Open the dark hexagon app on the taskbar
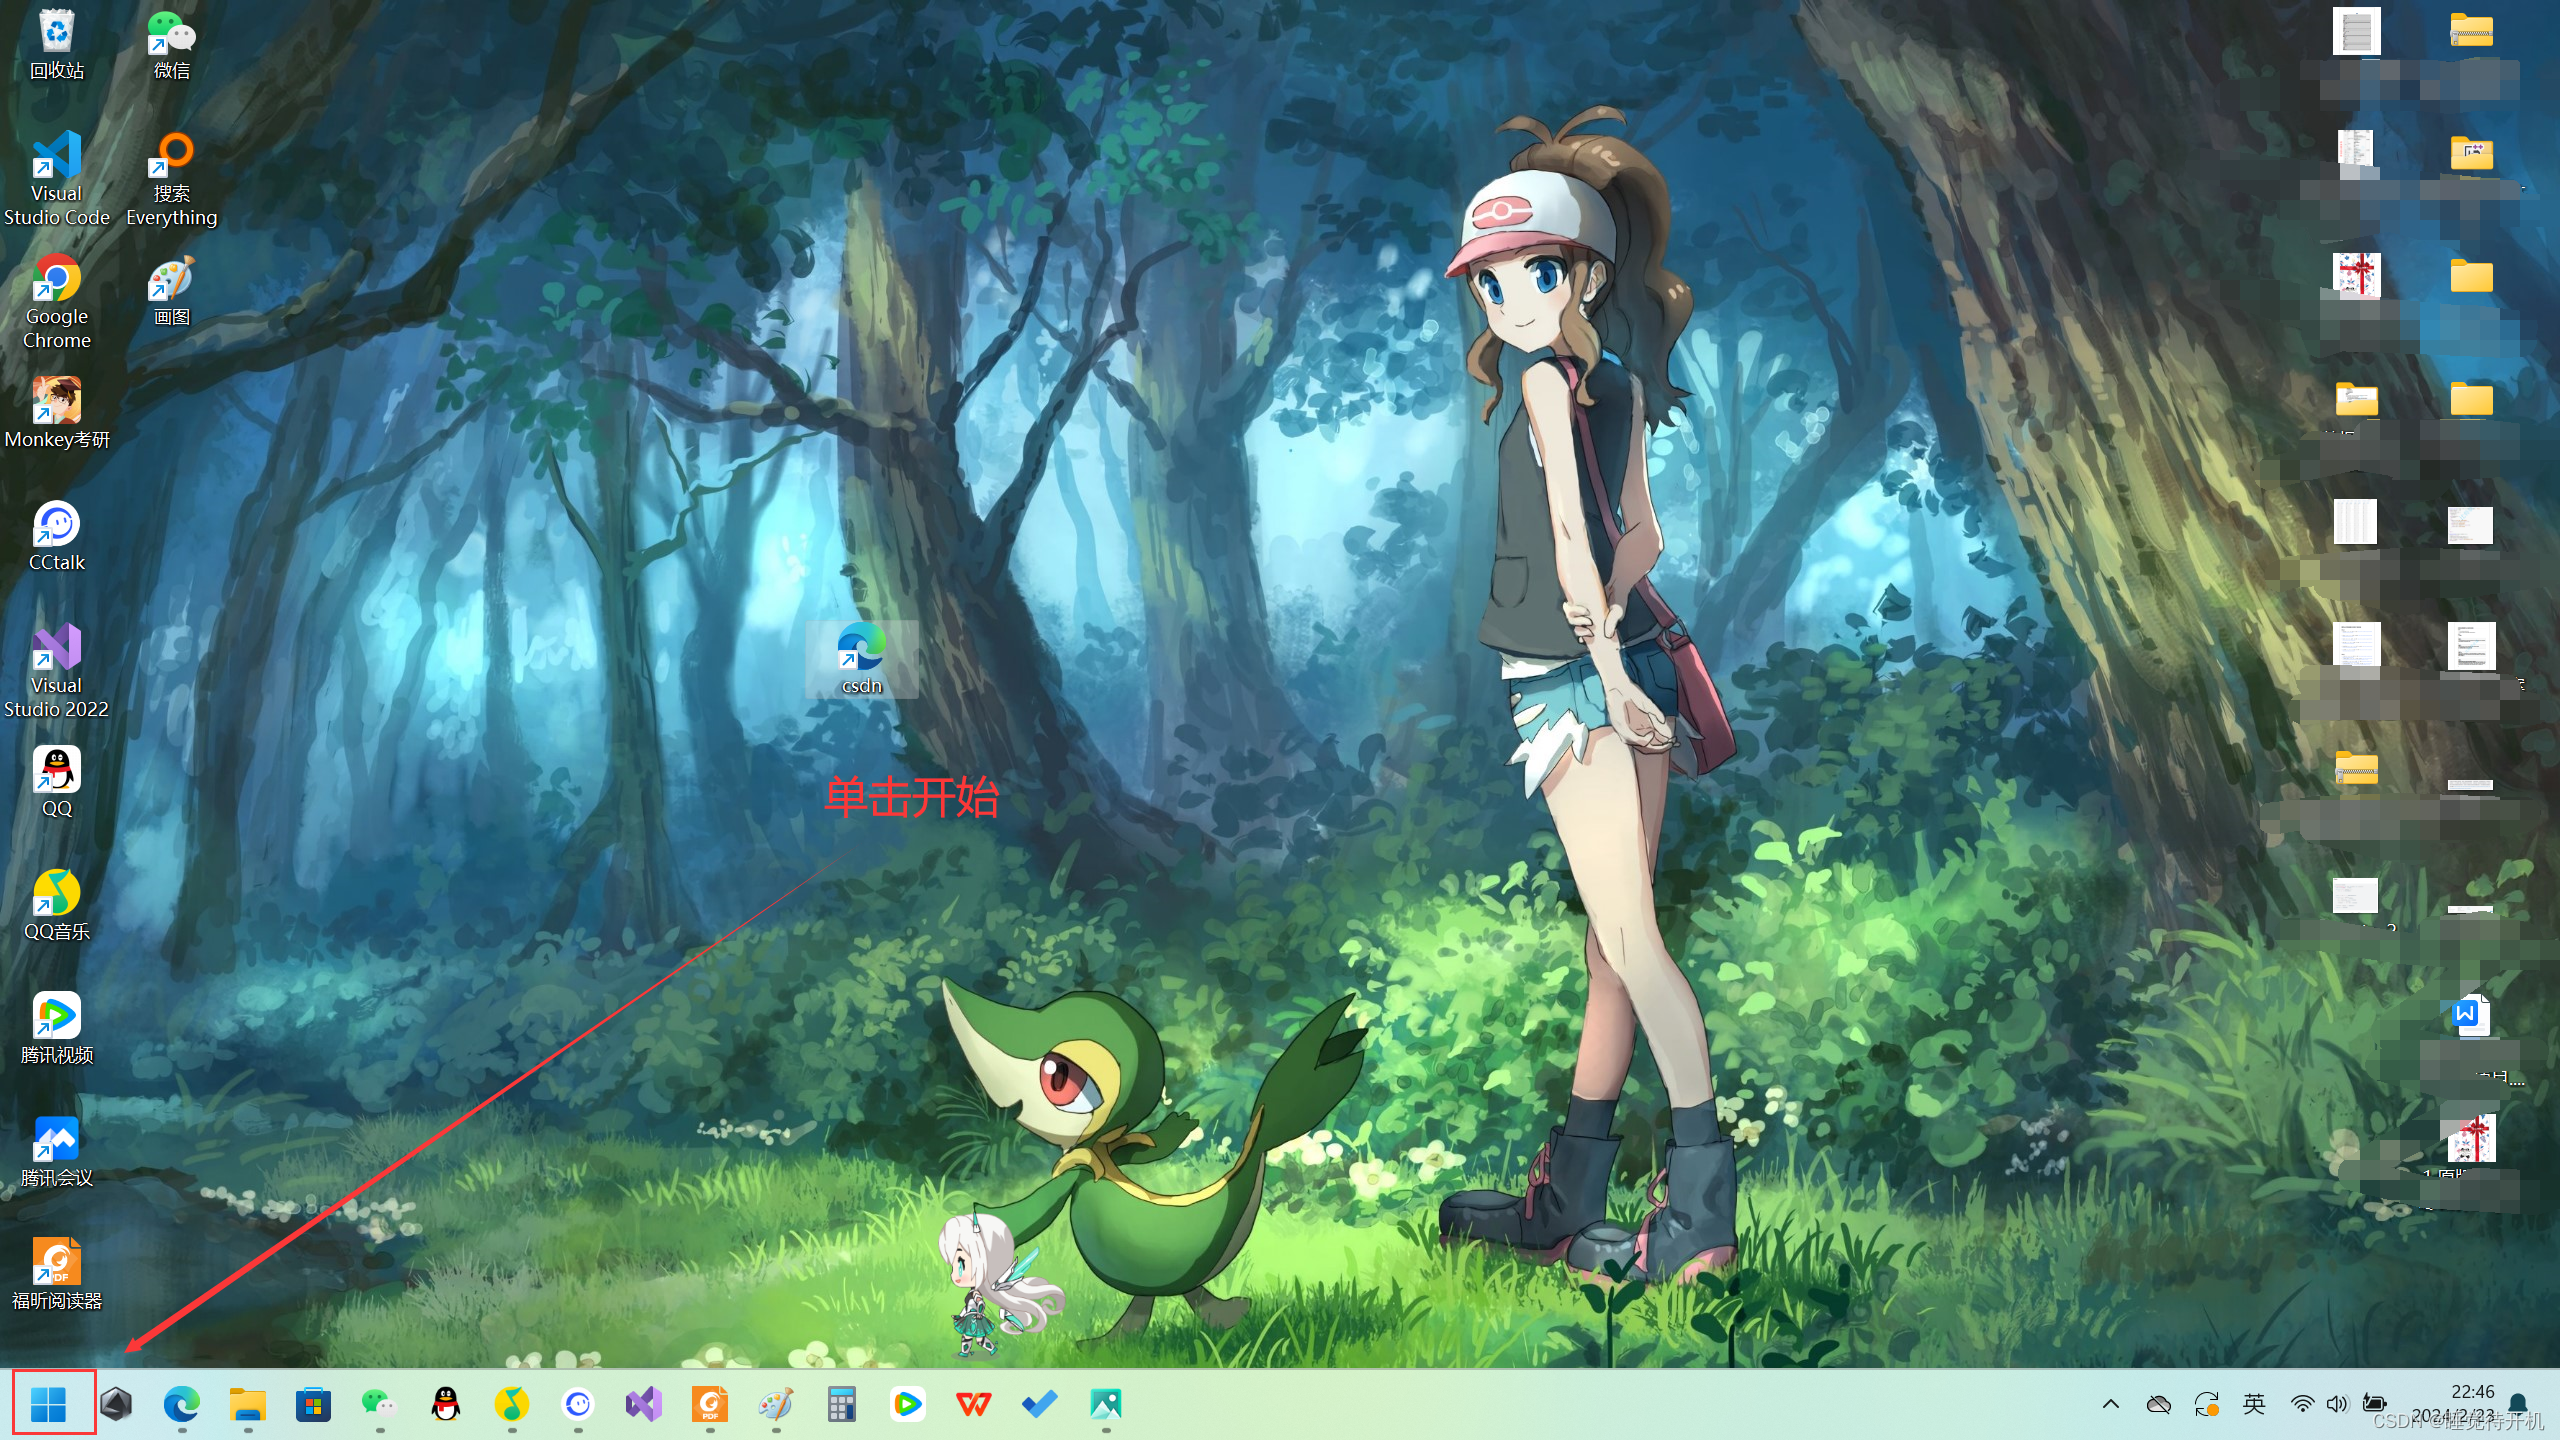 coord(116,1404)
